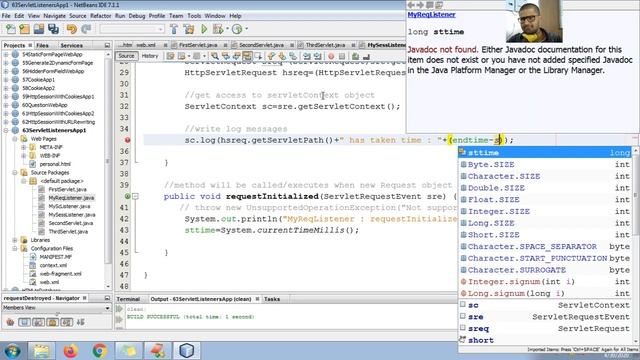640x360 pixels.
Task: Click the Stop Macro Recording square icon
Action: (x=342, y=56)
